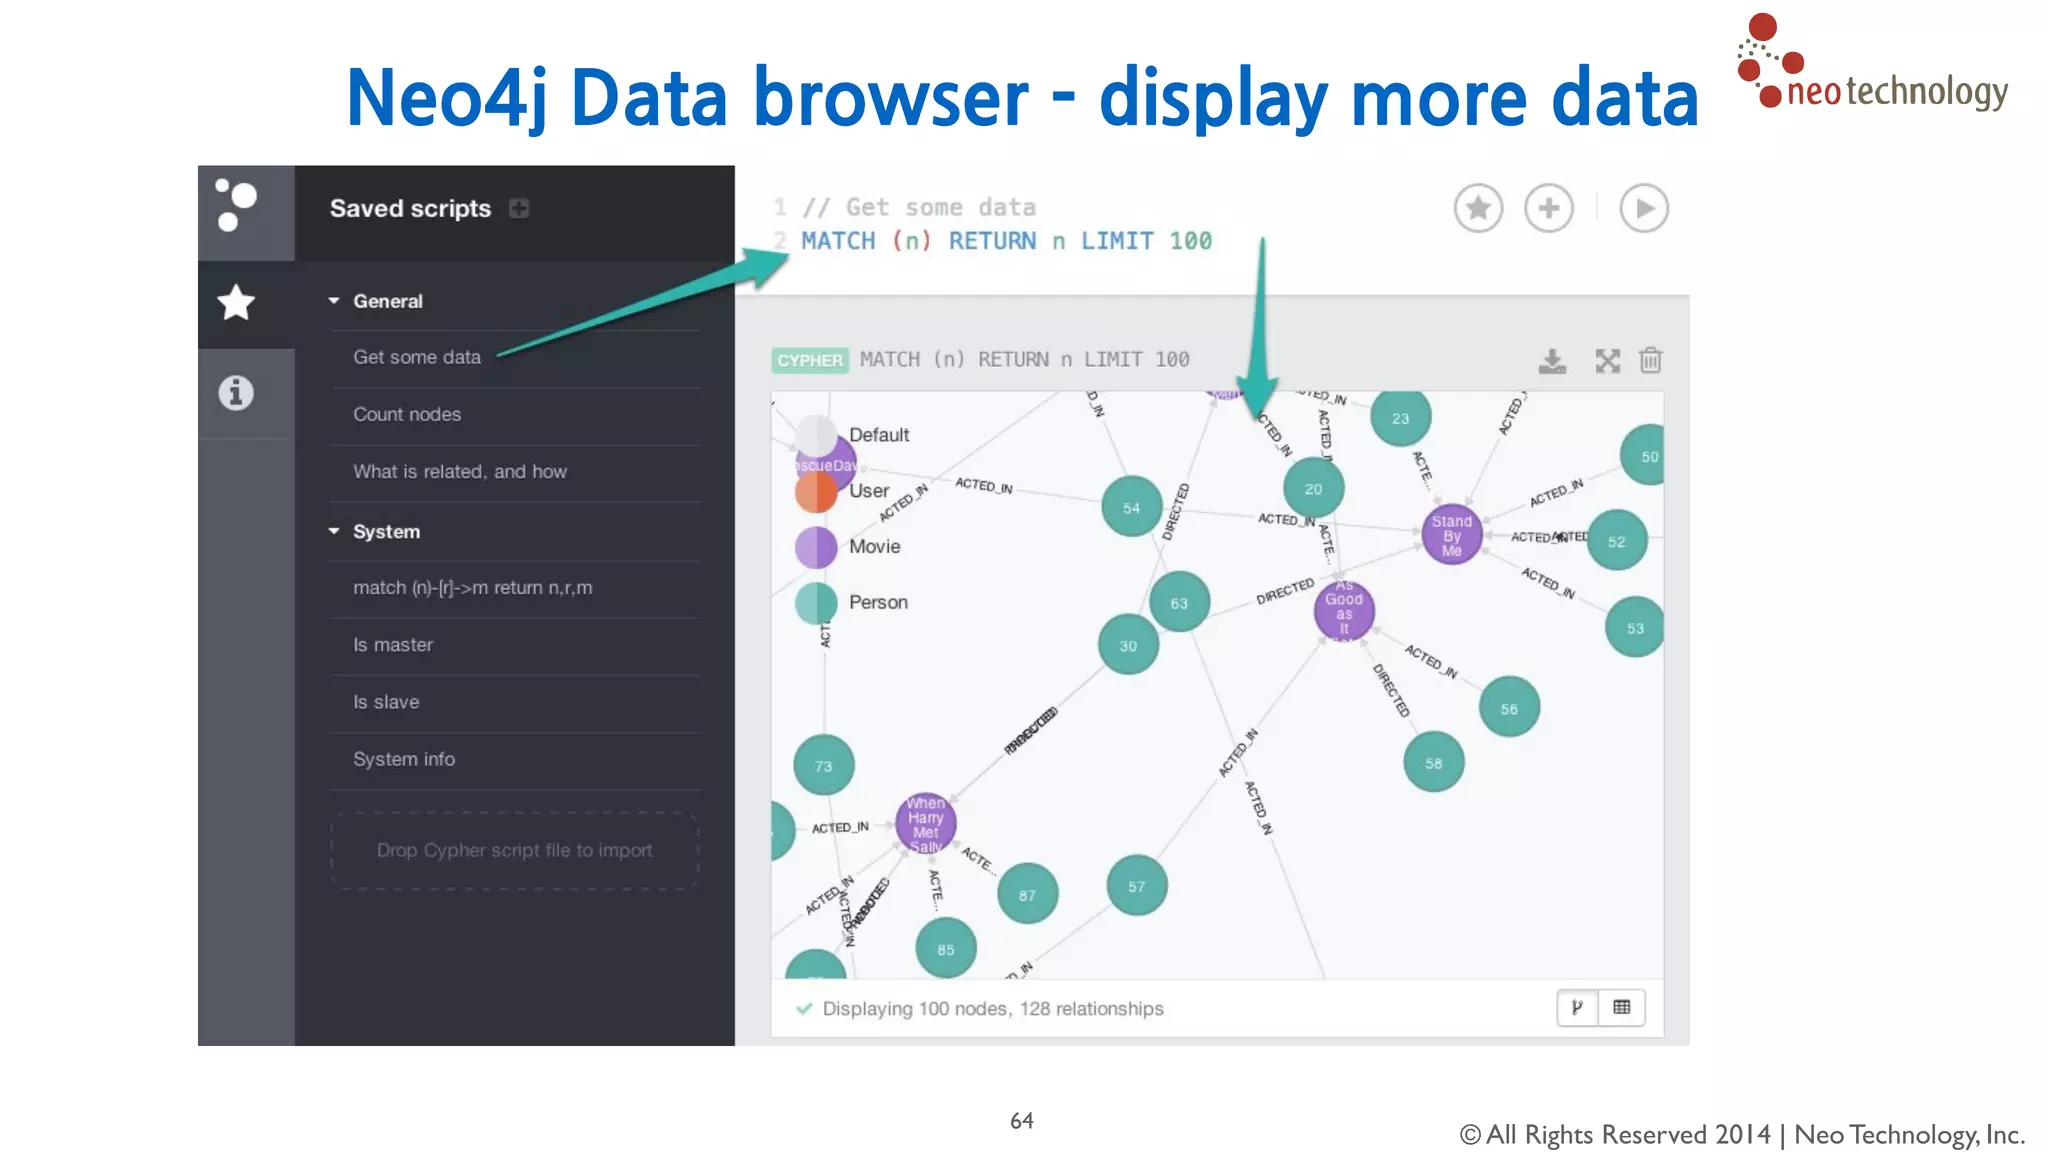Expand result frame to fullscreen

coord(1607,360)
